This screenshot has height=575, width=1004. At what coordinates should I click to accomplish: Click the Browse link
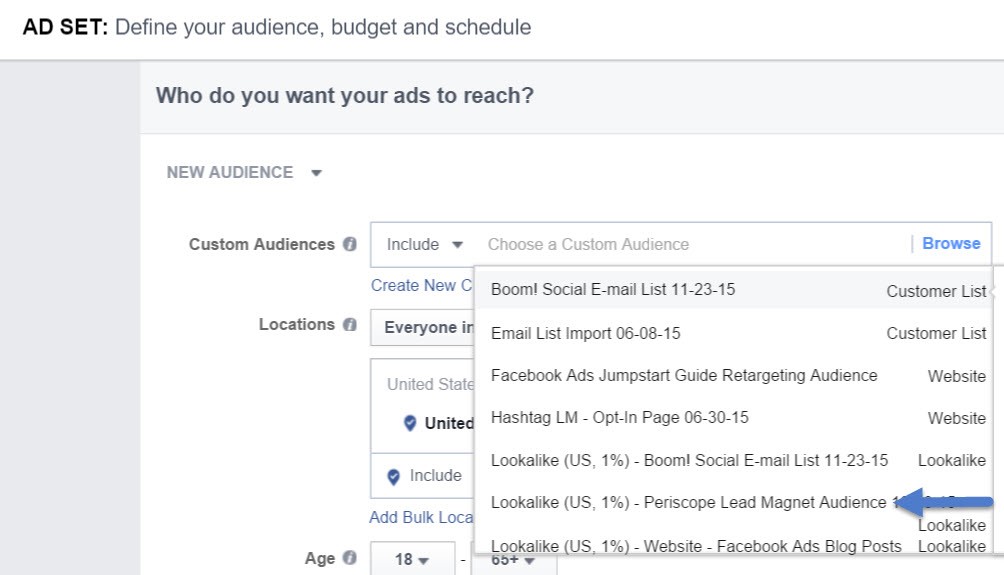click(x=951, y=244)
